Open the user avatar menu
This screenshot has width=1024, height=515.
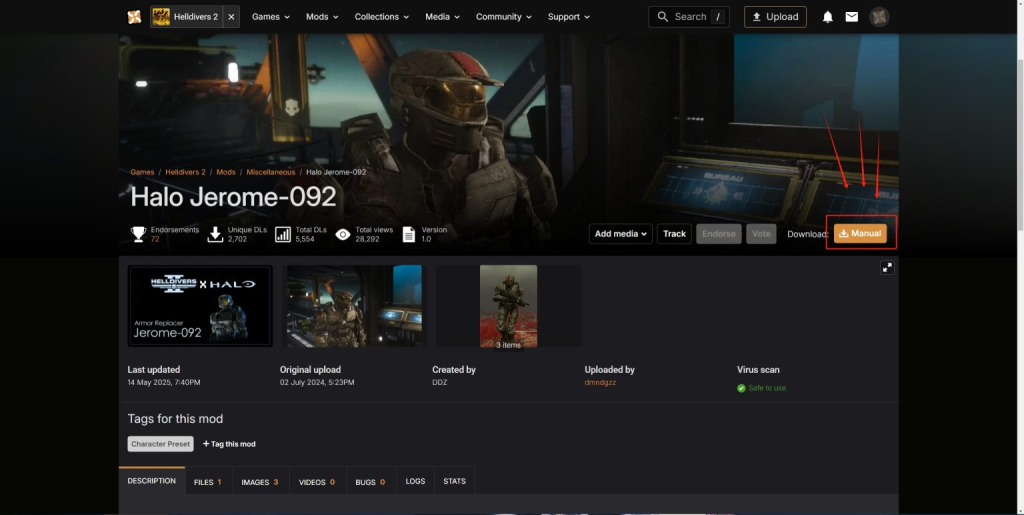coord(879,17)
